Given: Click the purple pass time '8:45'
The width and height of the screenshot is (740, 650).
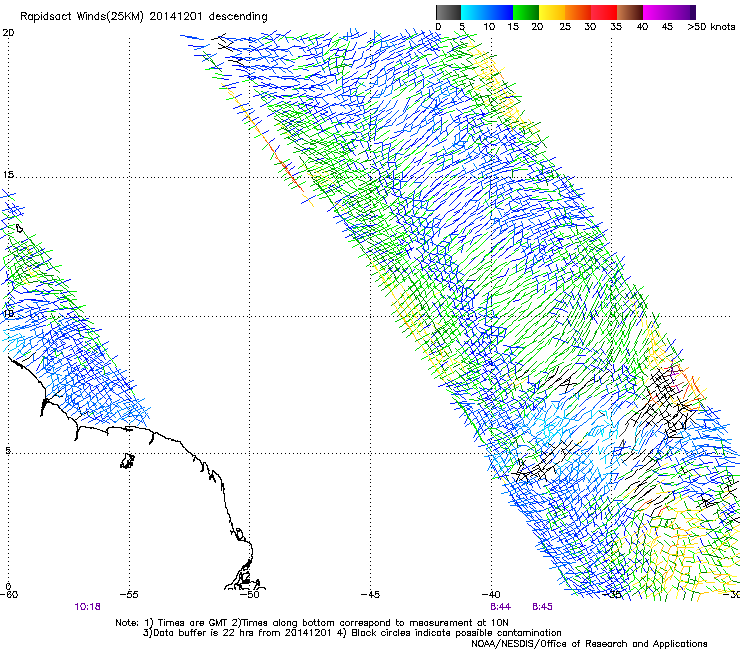Looking at the screenshot, I should coord(542,607).
